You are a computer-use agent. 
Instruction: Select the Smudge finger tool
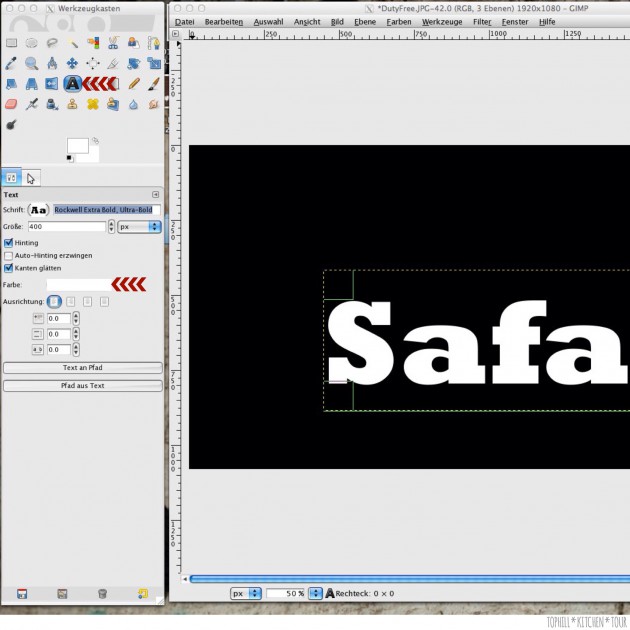pos(154,104)
